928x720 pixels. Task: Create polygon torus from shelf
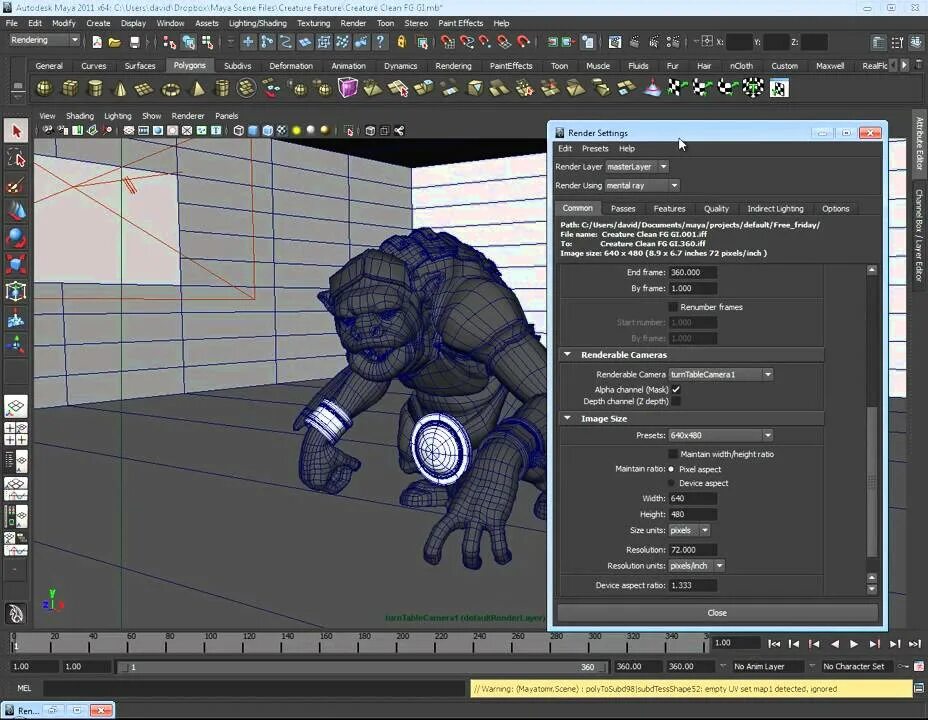tap(170, 89)
